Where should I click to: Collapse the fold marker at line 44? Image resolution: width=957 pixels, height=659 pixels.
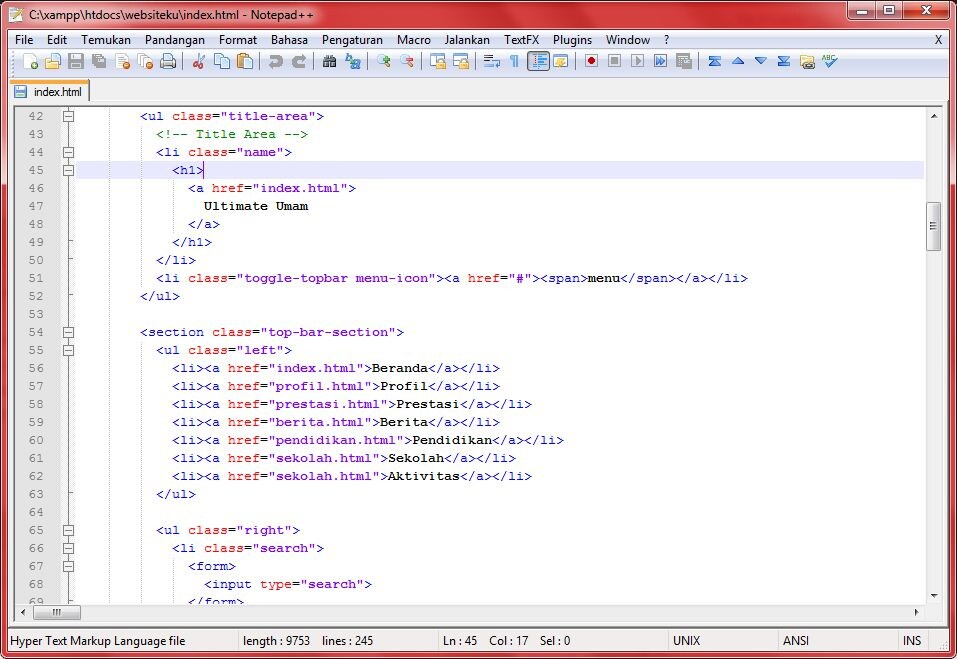pyautogui.click(x=68, y=152)
